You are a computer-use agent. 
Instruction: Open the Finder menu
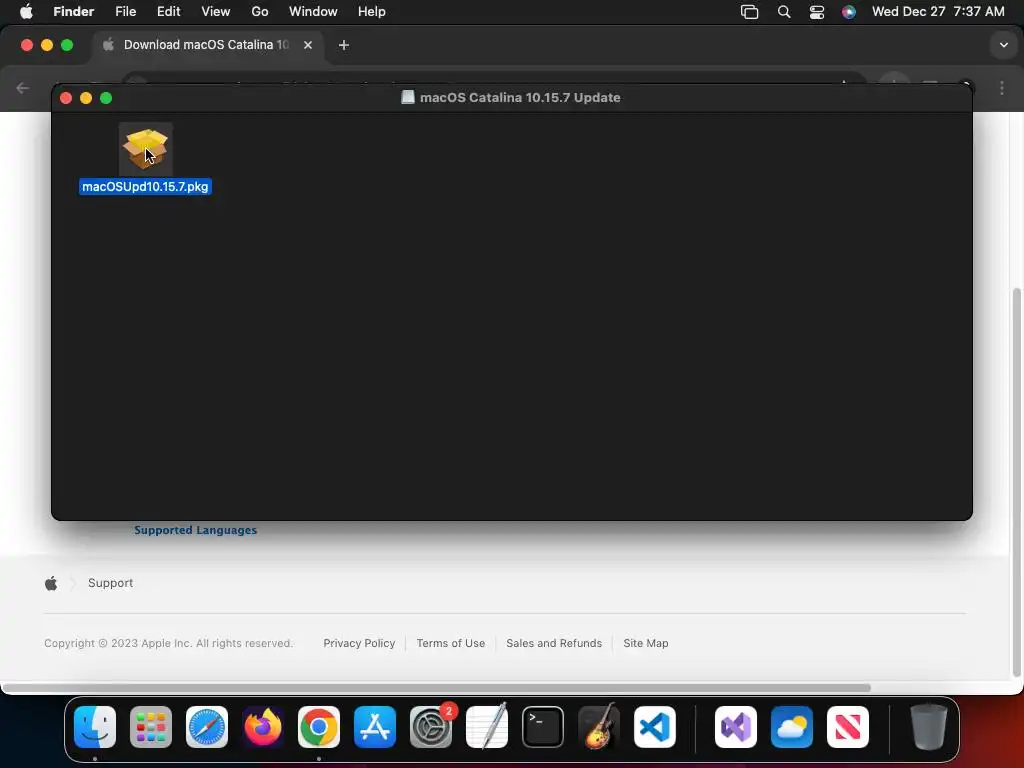[x=74, y=12]
